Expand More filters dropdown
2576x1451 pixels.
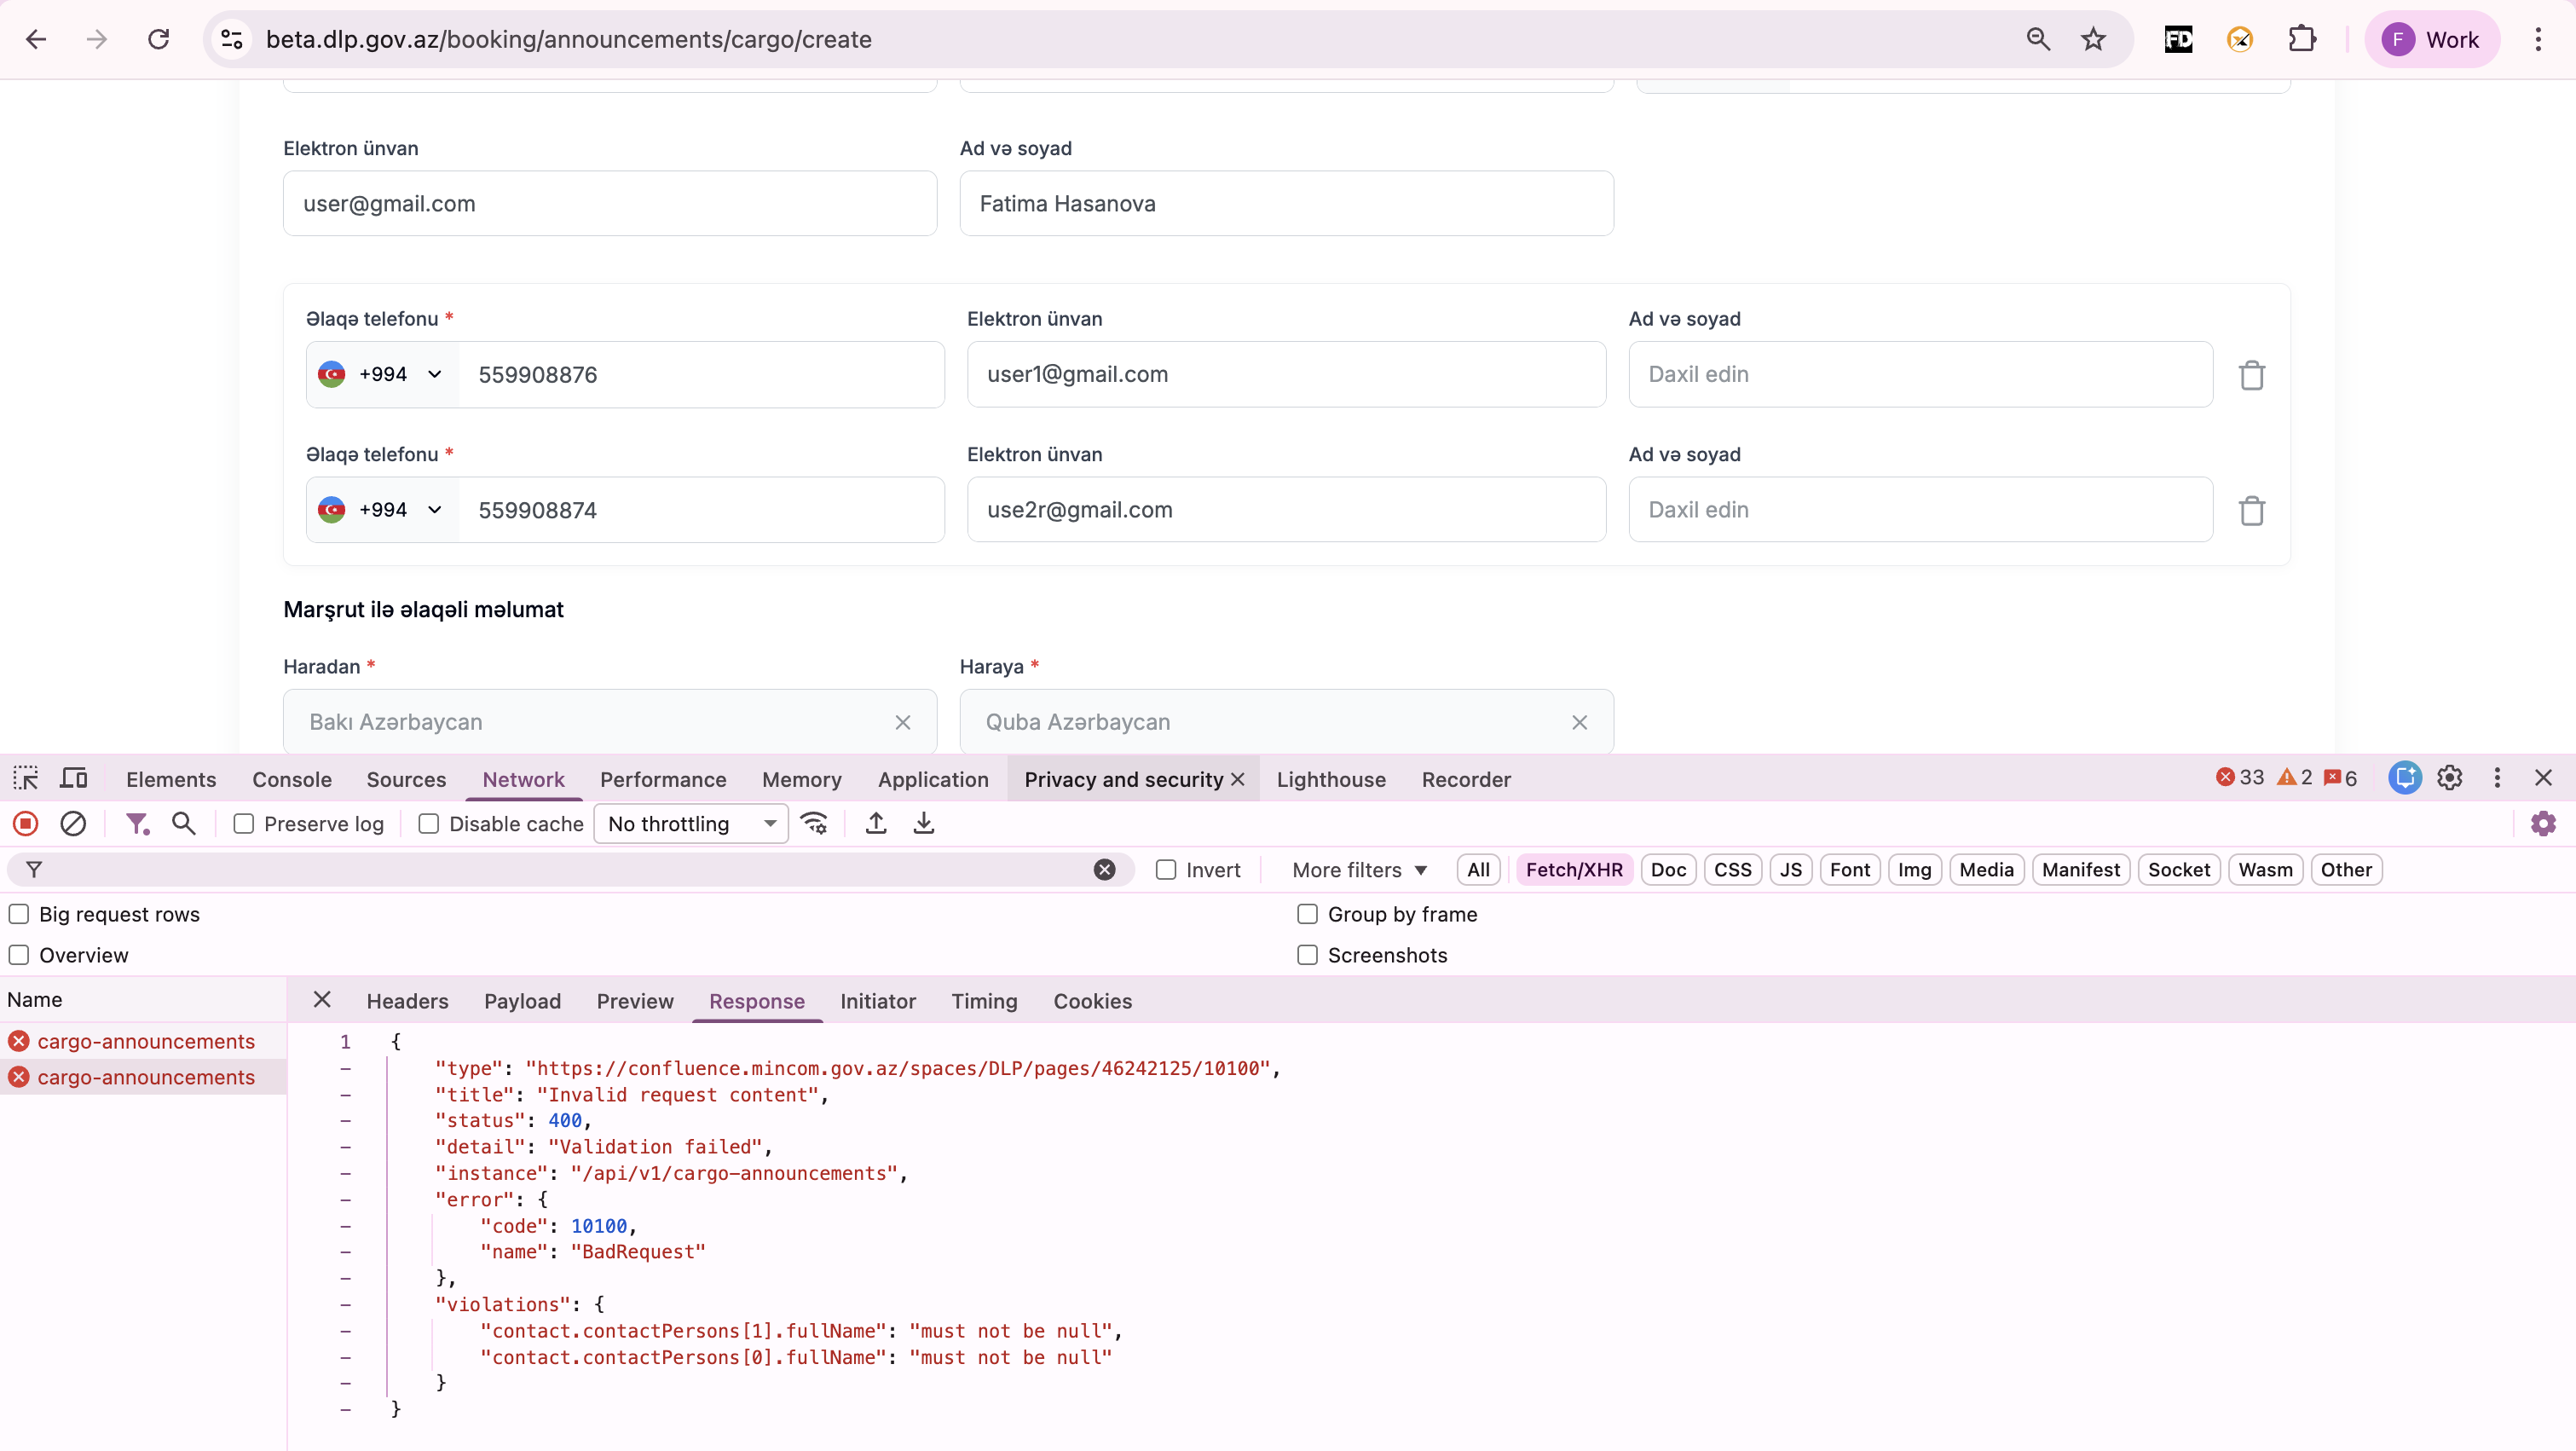[1359, 870]
